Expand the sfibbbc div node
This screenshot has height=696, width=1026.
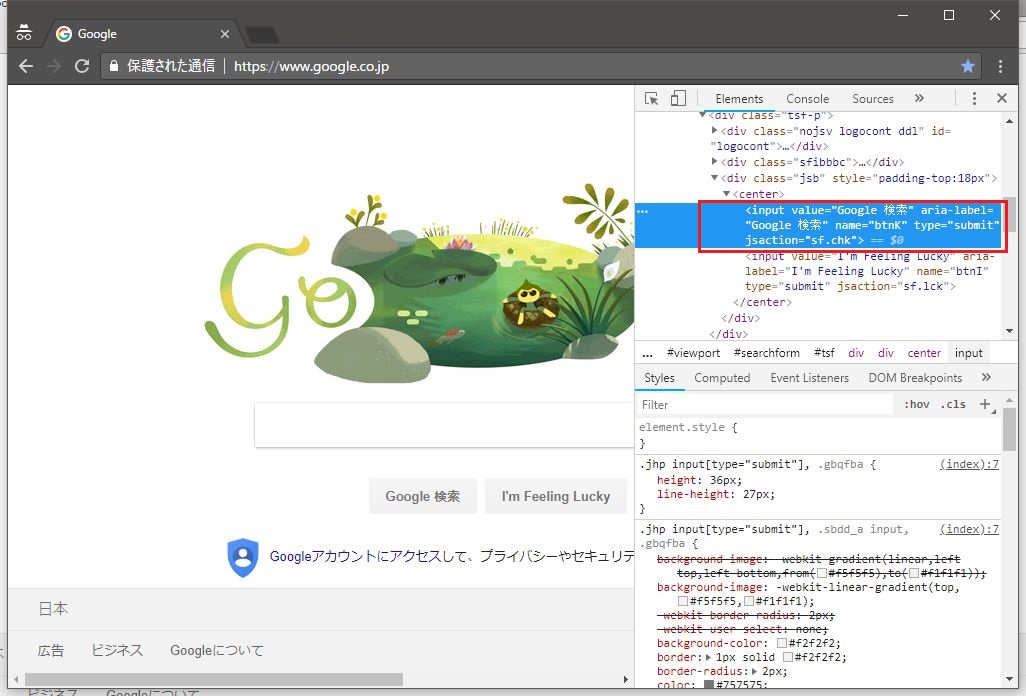pos(715,161)
